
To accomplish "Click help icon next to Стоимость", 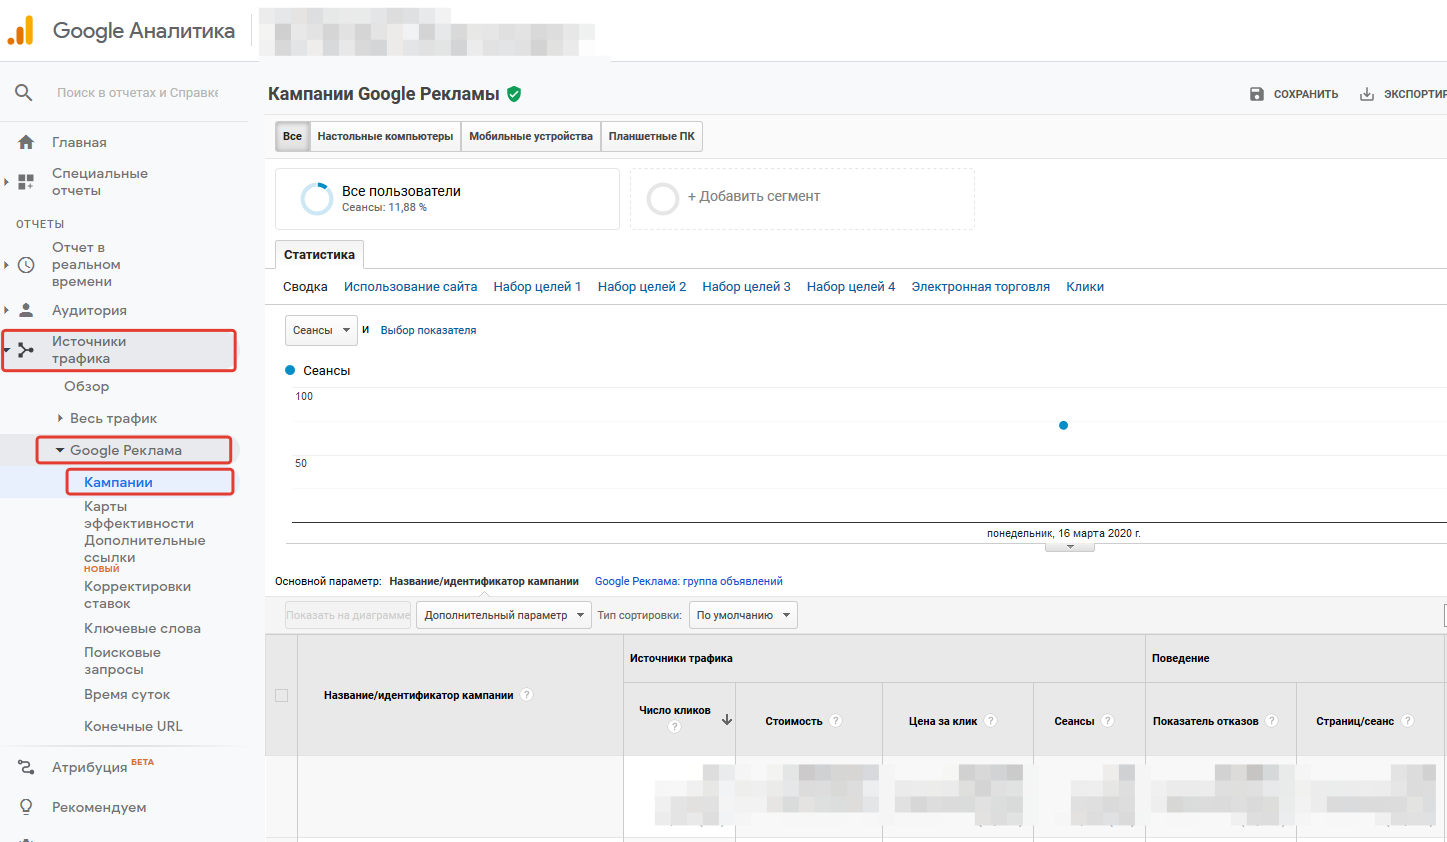I will [x=836, y=721].
